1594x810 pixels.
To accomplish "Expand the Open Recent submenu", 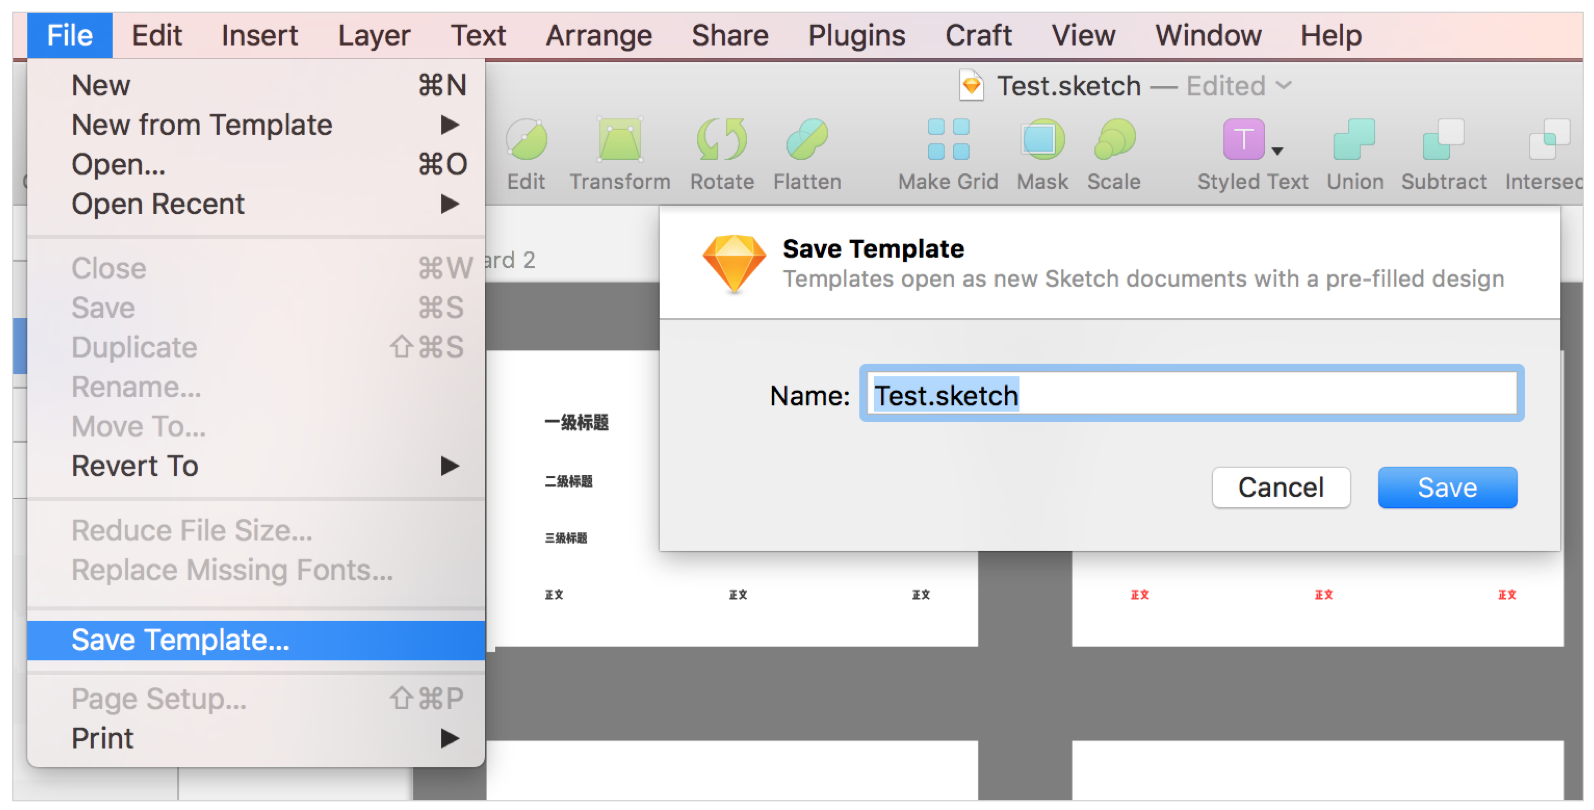I will 450,204.
